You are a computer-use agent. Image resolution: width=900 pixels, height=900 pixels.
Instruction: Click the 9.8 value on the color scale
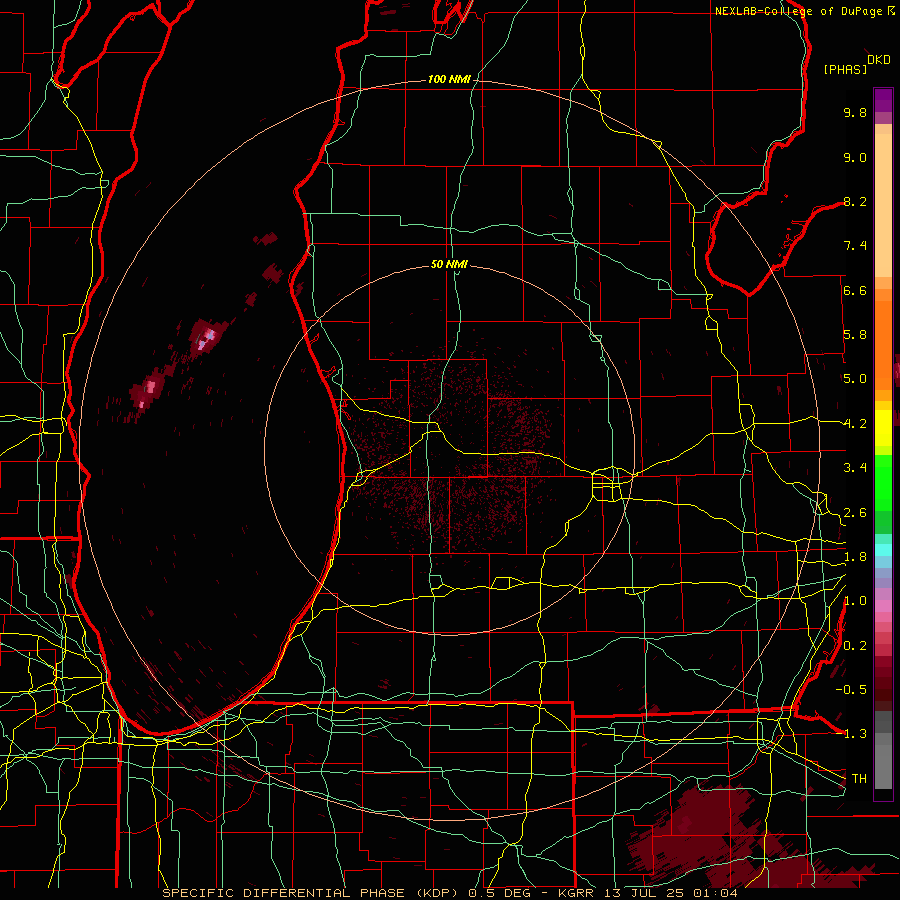point(855,112)
